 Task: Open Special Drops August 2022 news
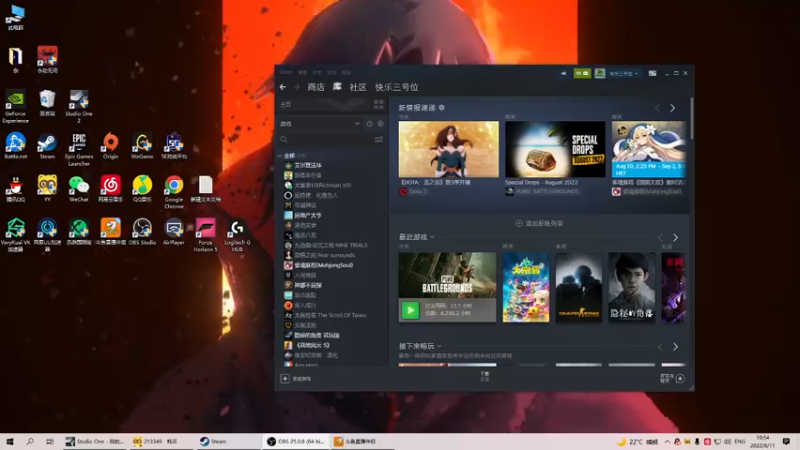[x=555, y=149]
